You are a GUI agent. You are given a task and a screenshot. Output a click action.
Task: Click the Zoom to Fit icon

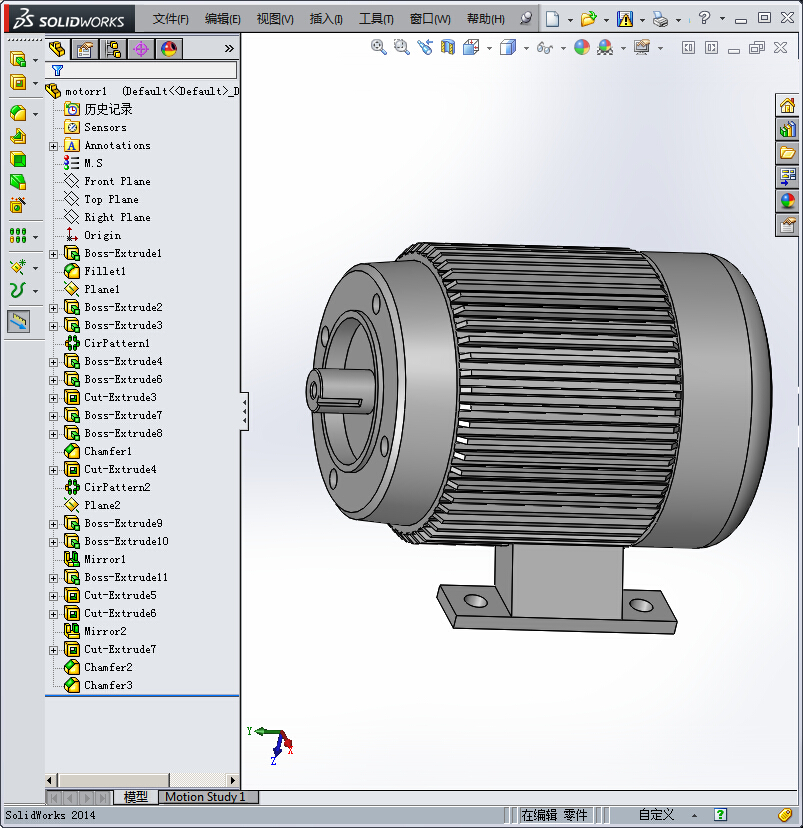click(x=379, y=47)
